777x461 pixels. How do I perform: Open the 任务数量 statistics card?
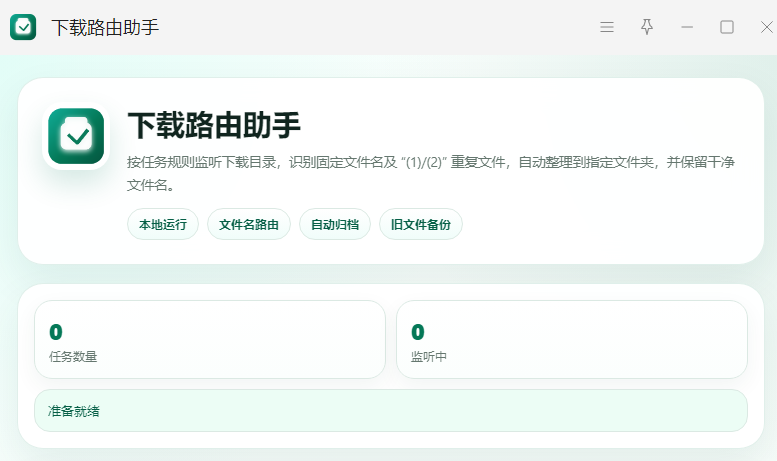pyautogui.click(x=210, y=340)
